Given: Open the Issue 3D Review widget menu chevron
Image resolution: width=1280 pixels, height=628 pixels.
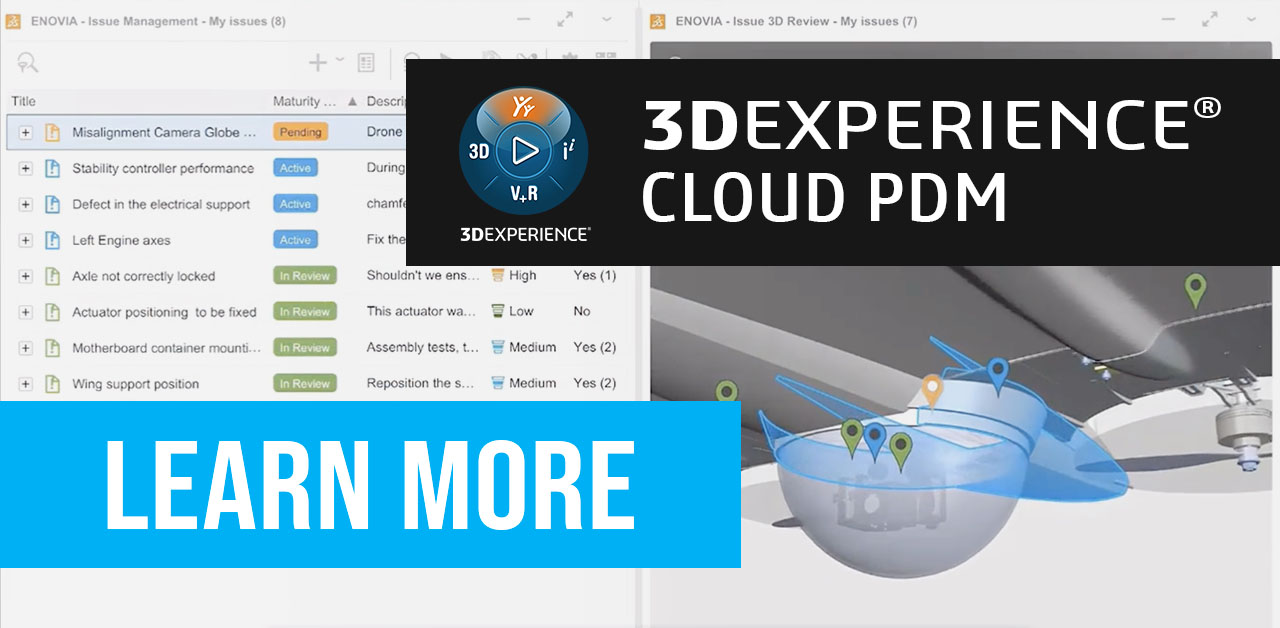Looking at the screenshot, I should coord(1252,19).
